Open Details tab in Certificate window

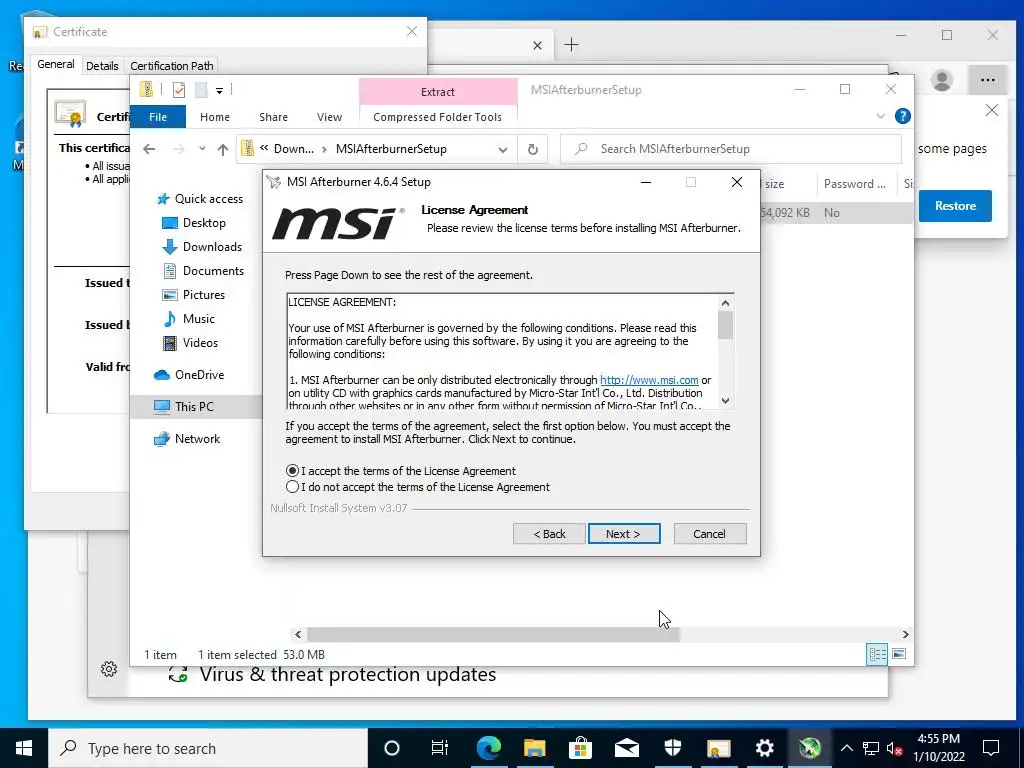(102, 66)
